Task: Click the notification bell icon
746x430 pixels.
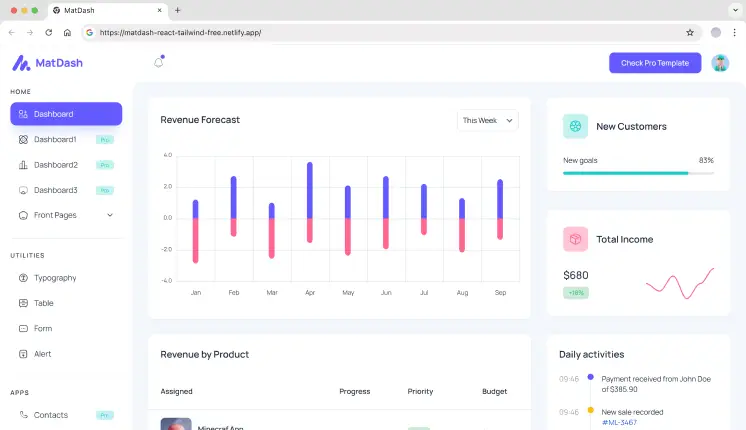Action: point(158,63)
